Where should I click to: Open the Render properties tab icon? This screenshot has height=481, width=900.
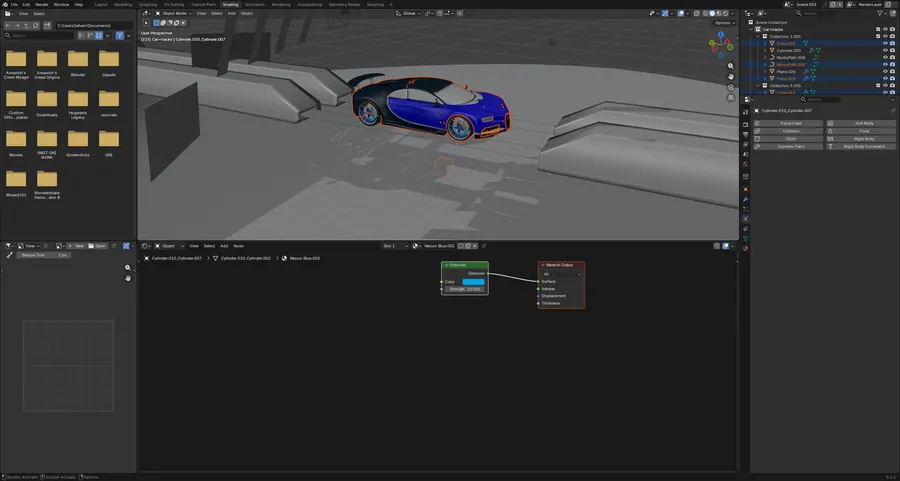pyautogui.click(x=746, y=124)
